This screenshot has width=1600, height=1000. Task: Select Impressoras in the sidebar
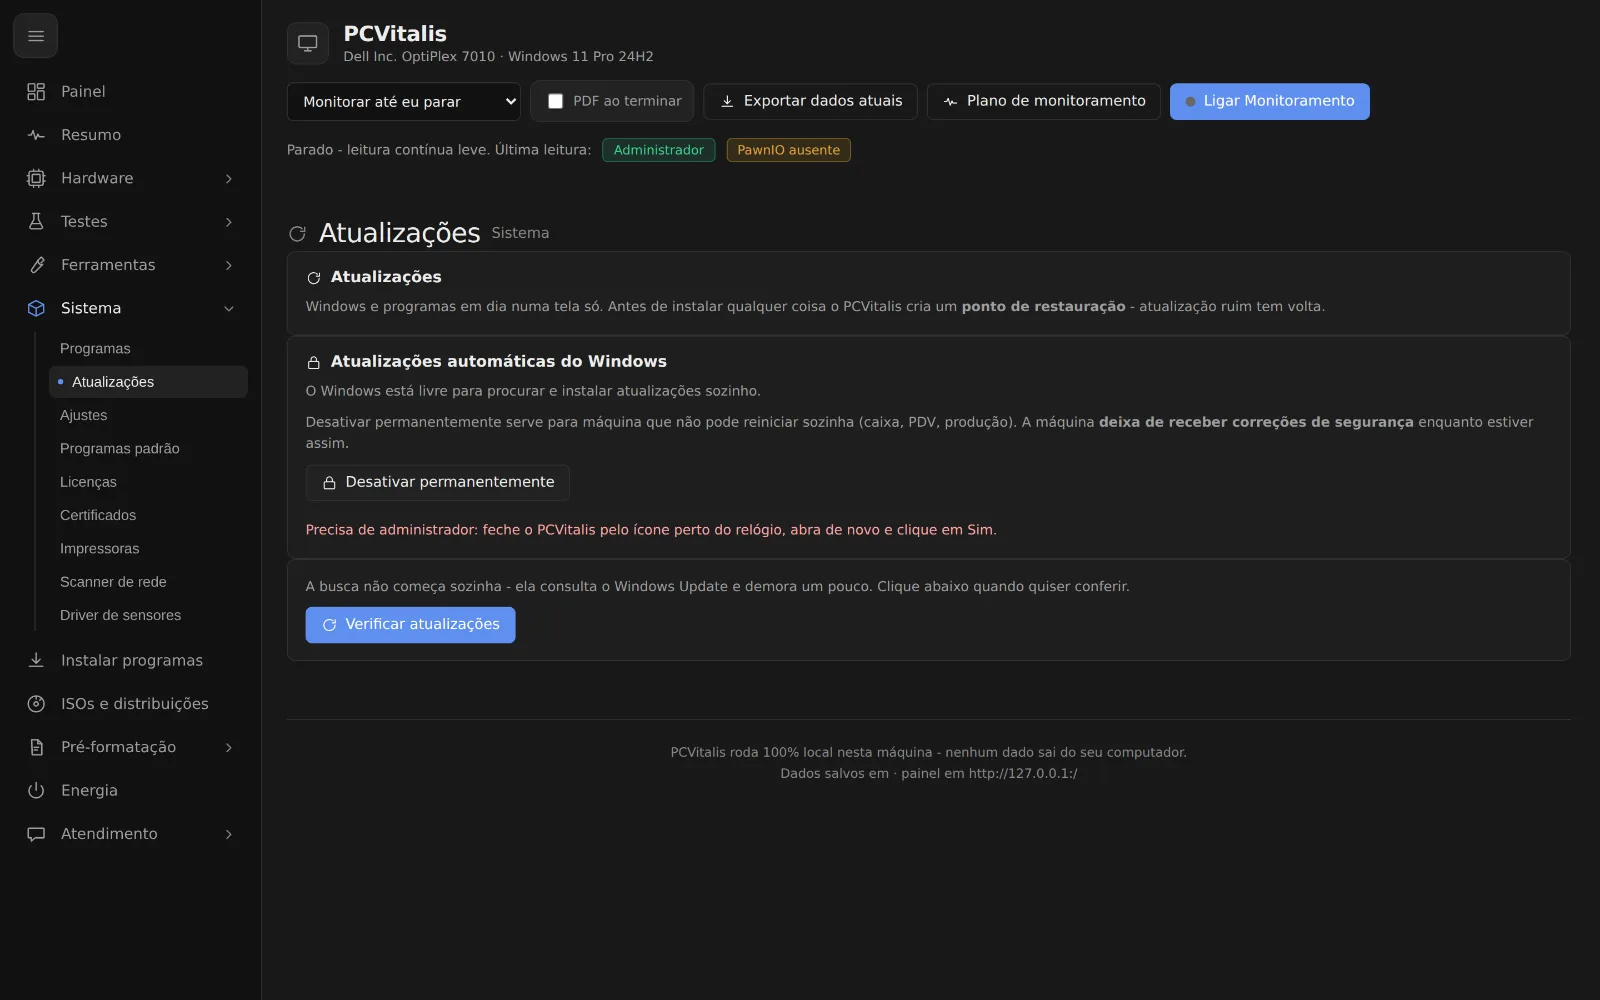[x=148, y=548]
